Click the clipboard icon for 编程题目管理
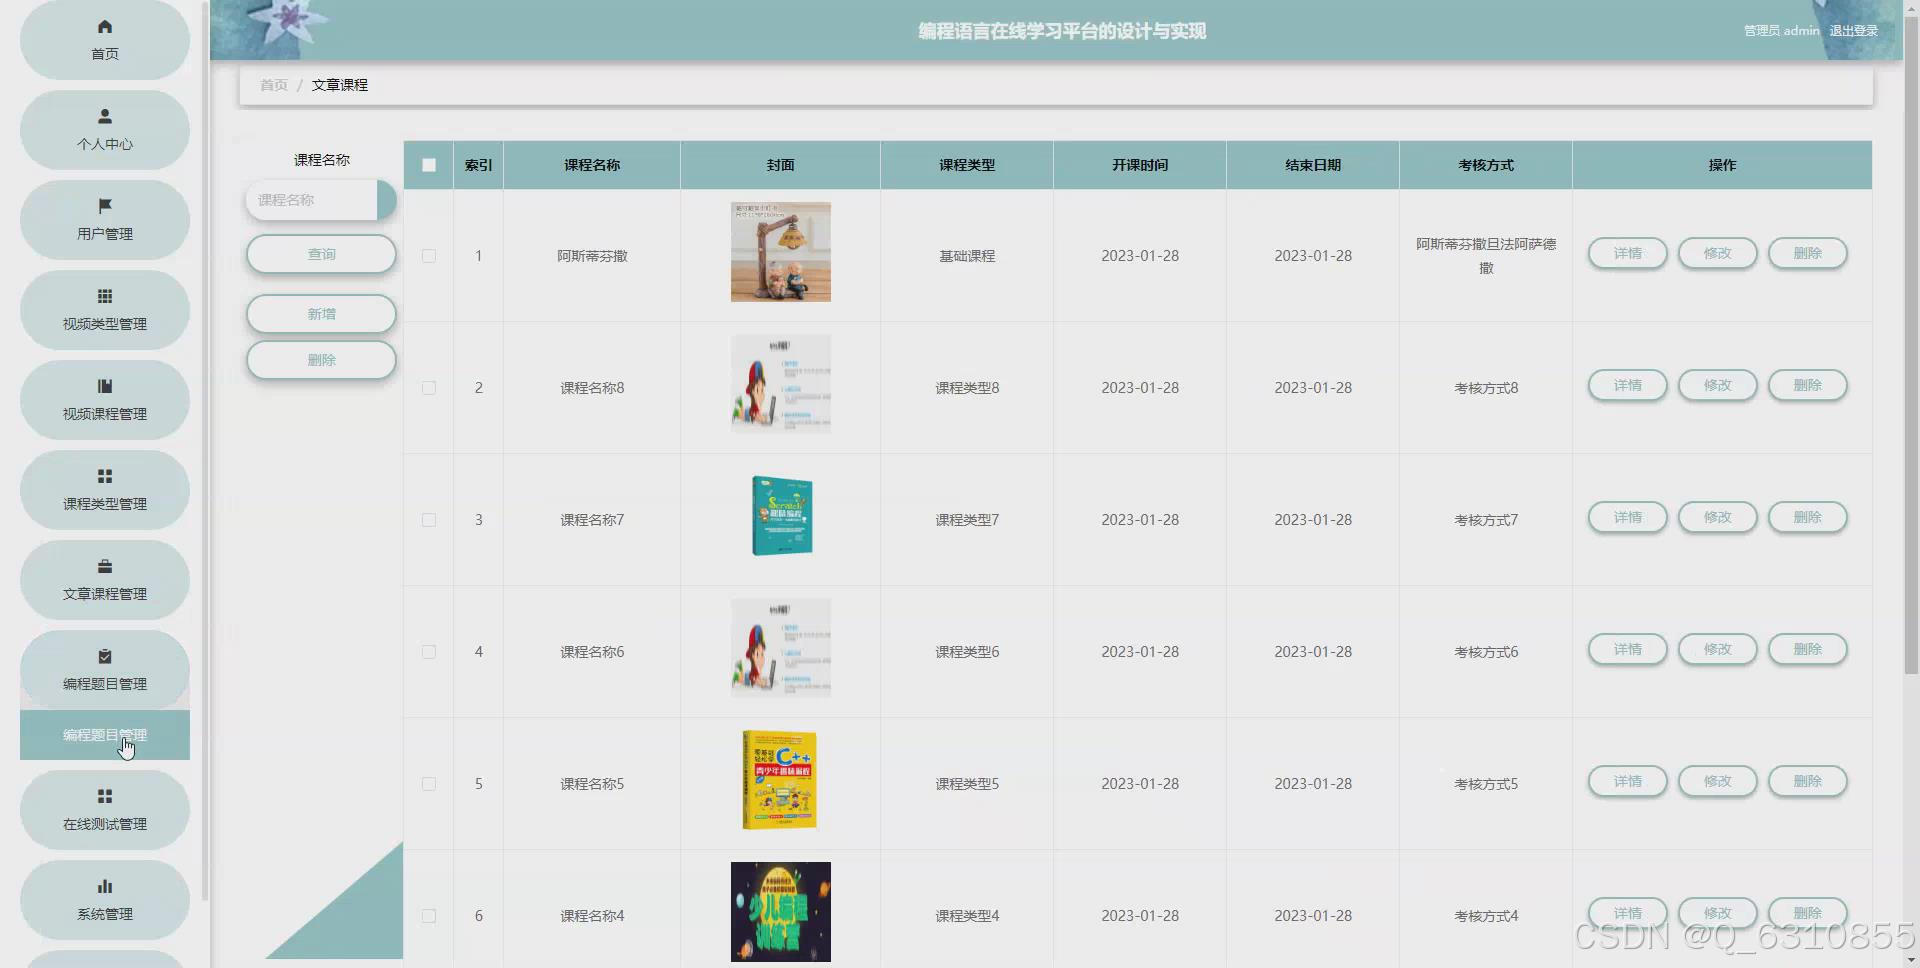 point(105,656)
